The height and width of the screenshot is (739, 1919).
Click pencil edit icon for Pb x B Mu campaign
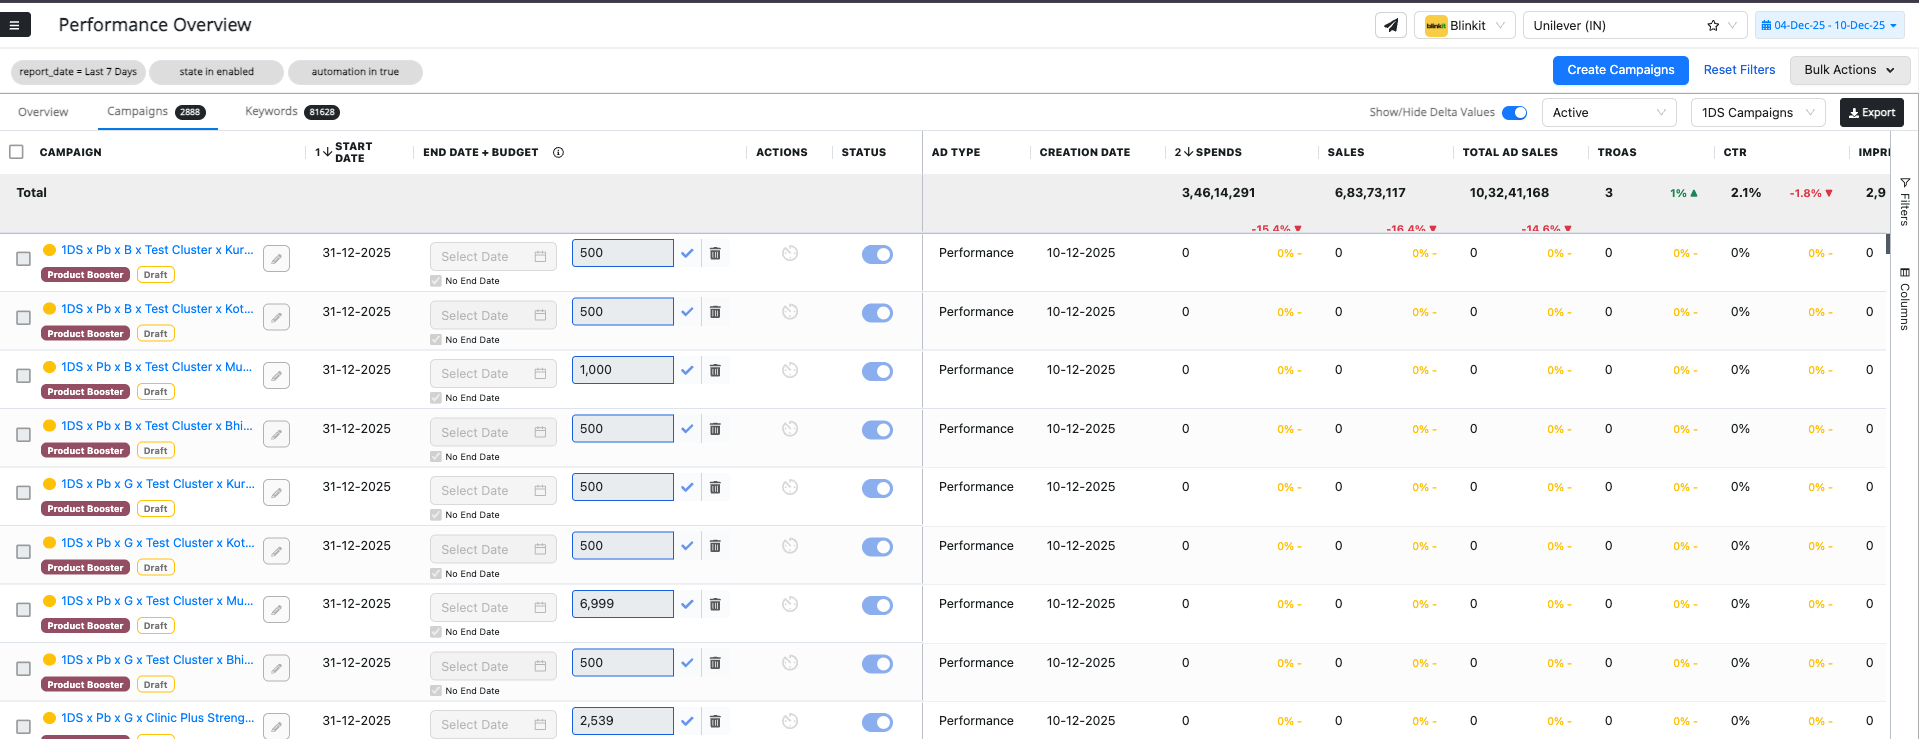click(277, 376)
